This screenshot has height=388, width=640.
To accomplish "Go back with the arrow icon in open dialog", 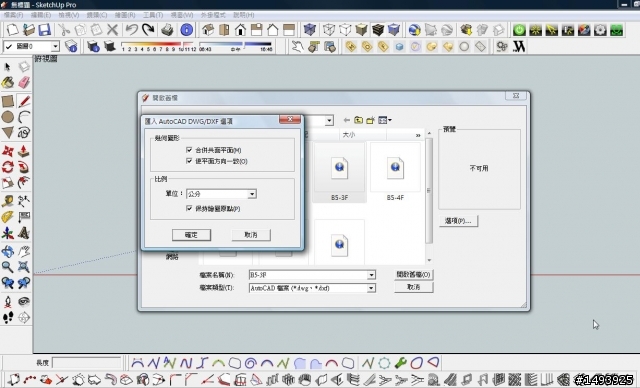I will pos(347,120).
